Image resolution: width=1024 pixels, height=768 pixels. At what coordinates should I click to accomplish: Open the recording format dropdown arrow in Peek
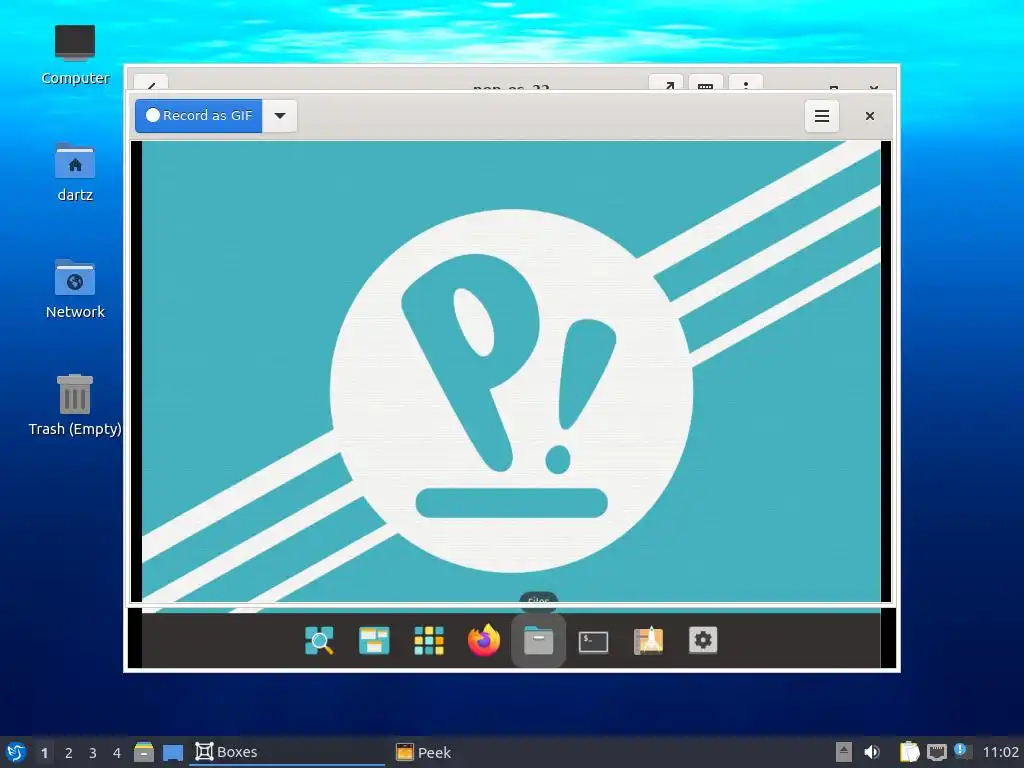tap(280, 116)
